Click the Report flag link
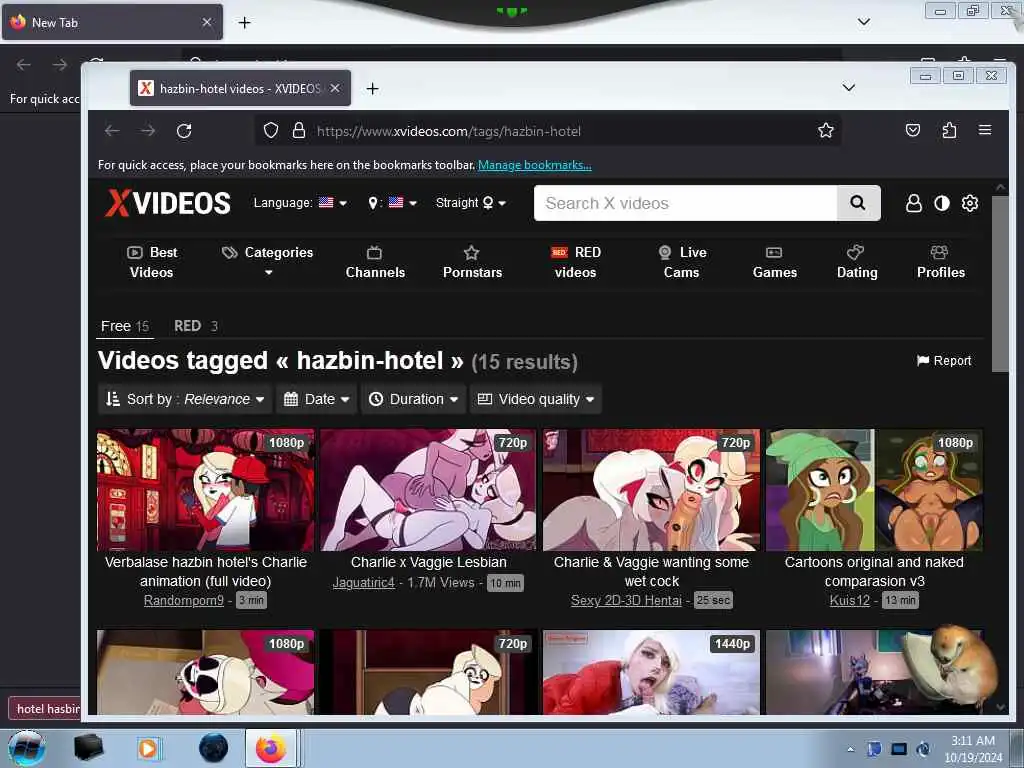Screen dimensions: 1024x768 (x=944, y=360)
